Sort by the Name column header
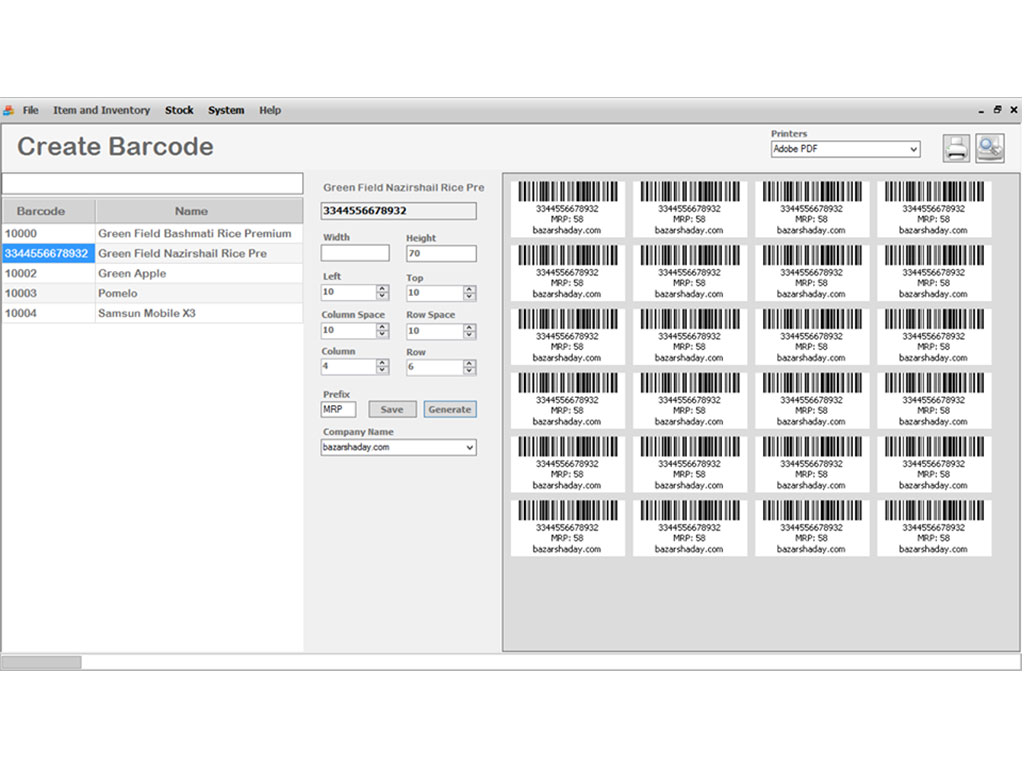The image size is (1024, 768). point(191,211)
